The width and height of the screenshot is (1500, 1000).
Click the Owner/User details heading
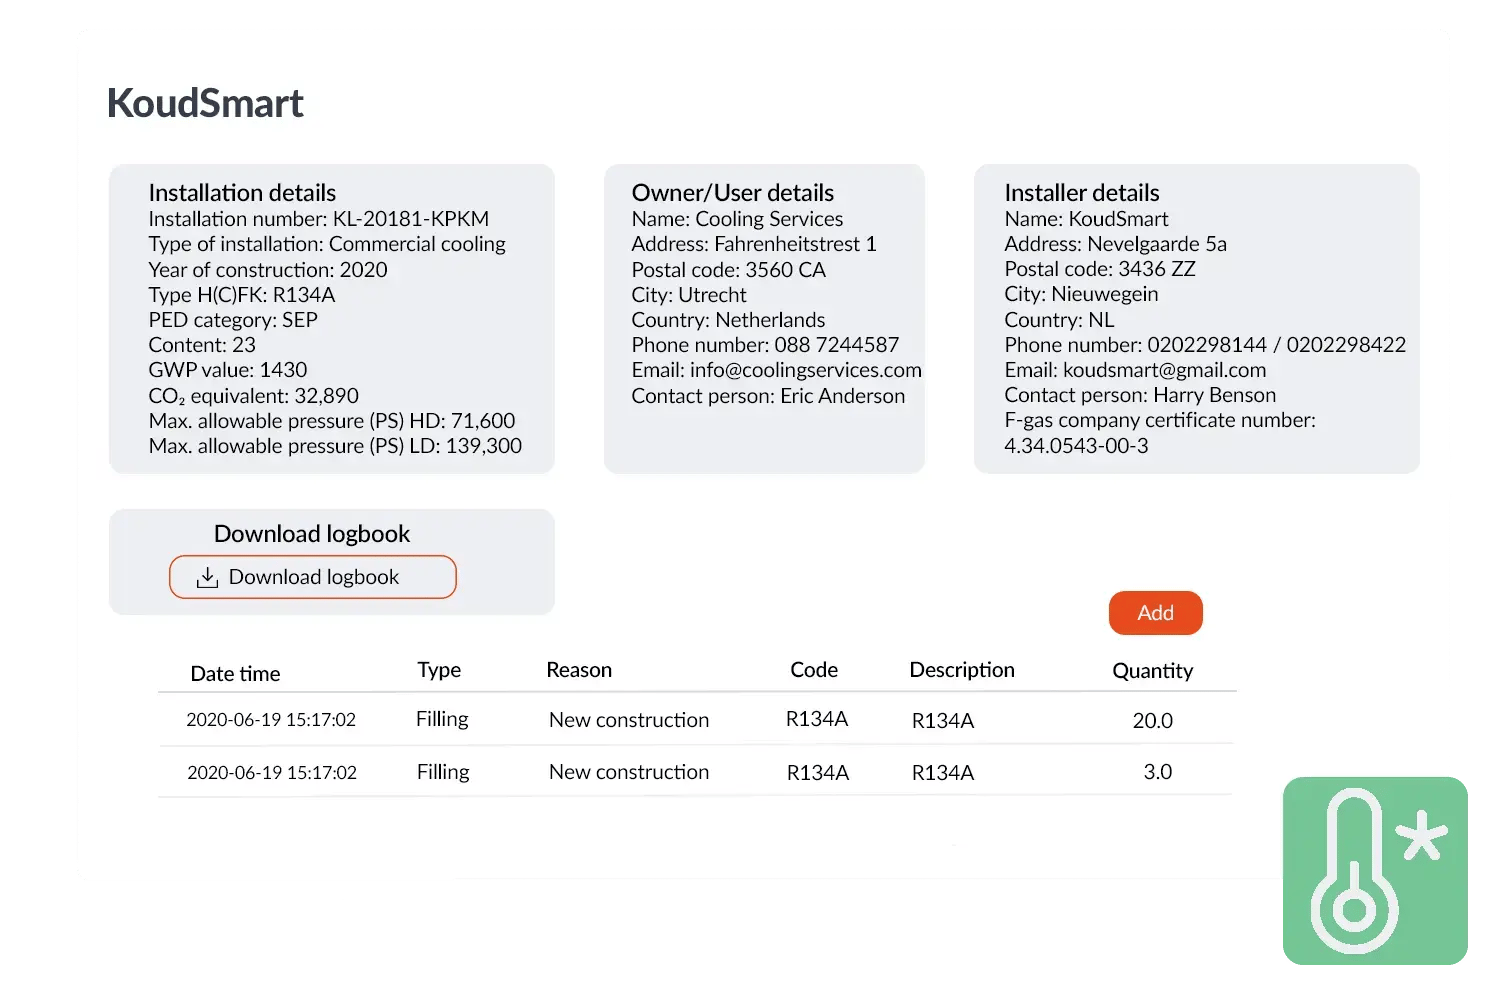pos(732,193)
